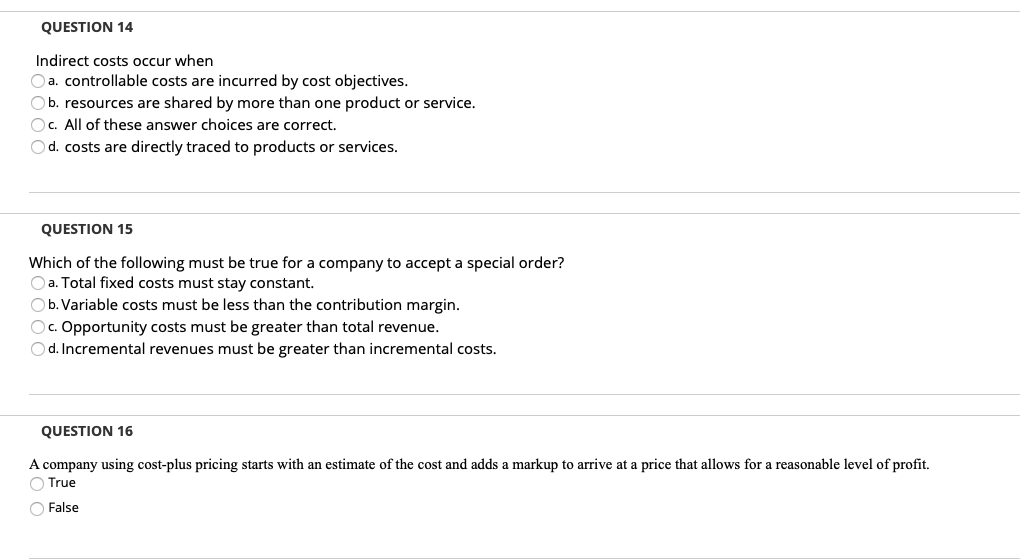Viewport: 1020px width, 560px height.
Task: Click the QUESTION 15 heading
Action: point(87,229)
